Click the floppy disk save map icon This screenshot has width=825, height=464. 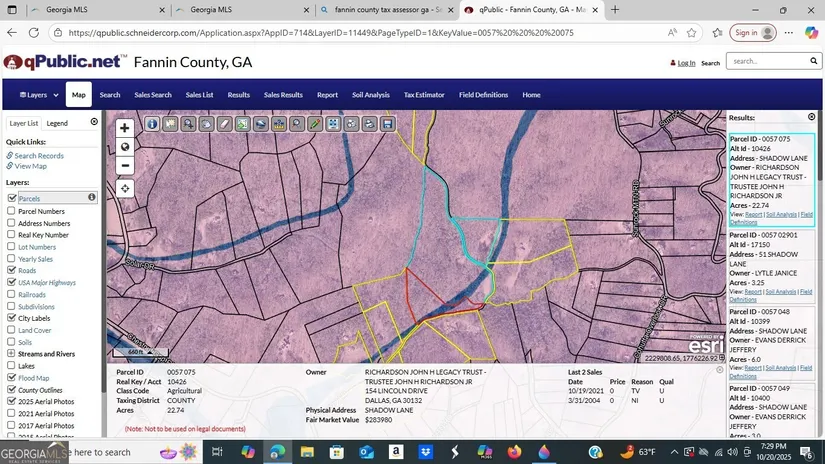click(387, 124)
